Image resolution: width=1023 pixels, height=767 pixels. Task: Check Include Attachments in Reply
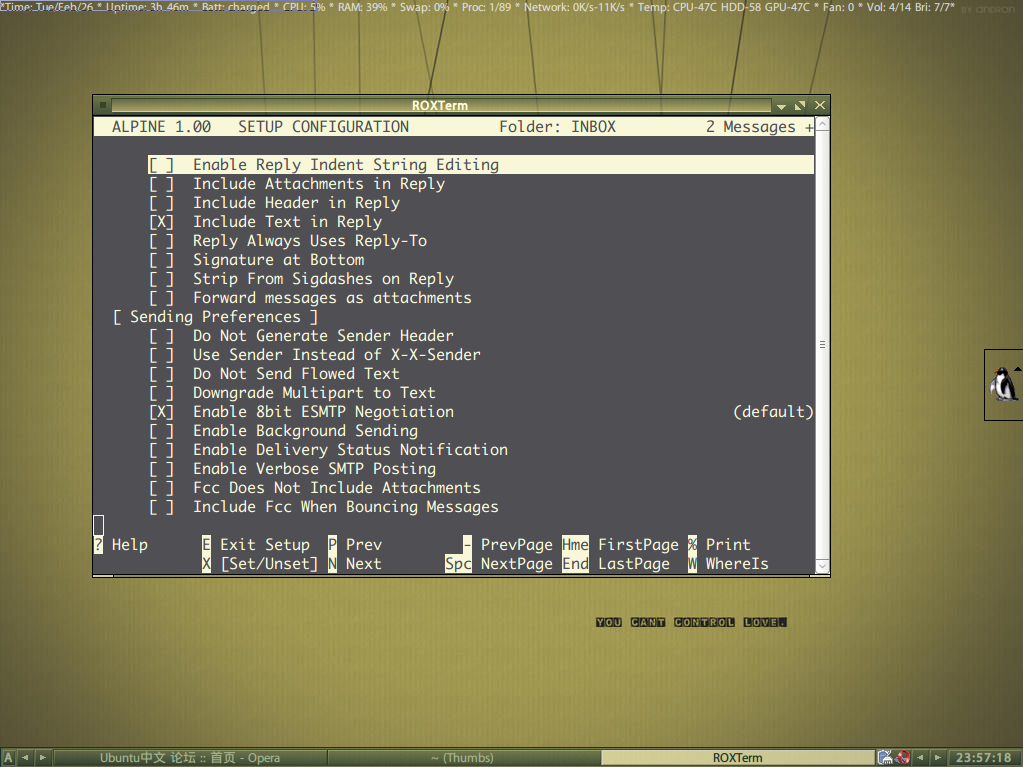161,184
